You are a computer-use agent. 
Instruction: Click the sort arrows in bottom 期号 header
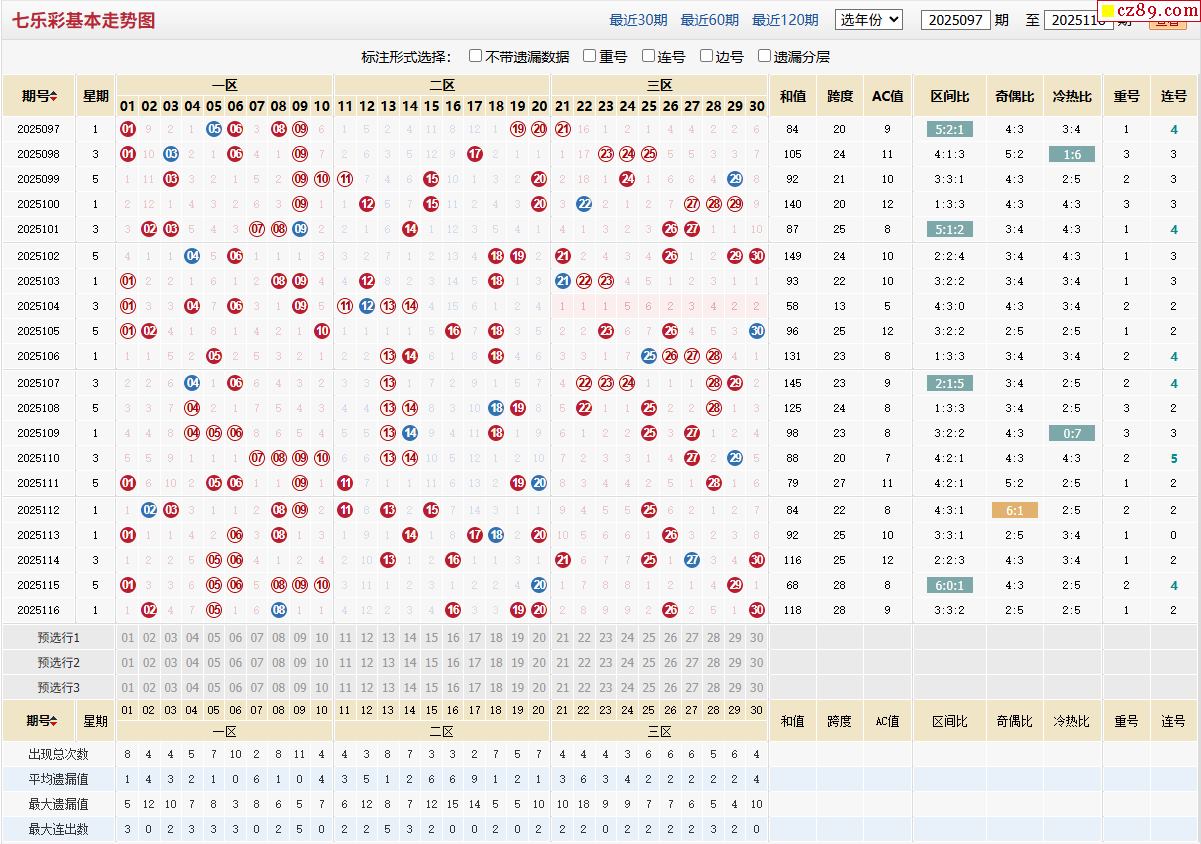54,721
